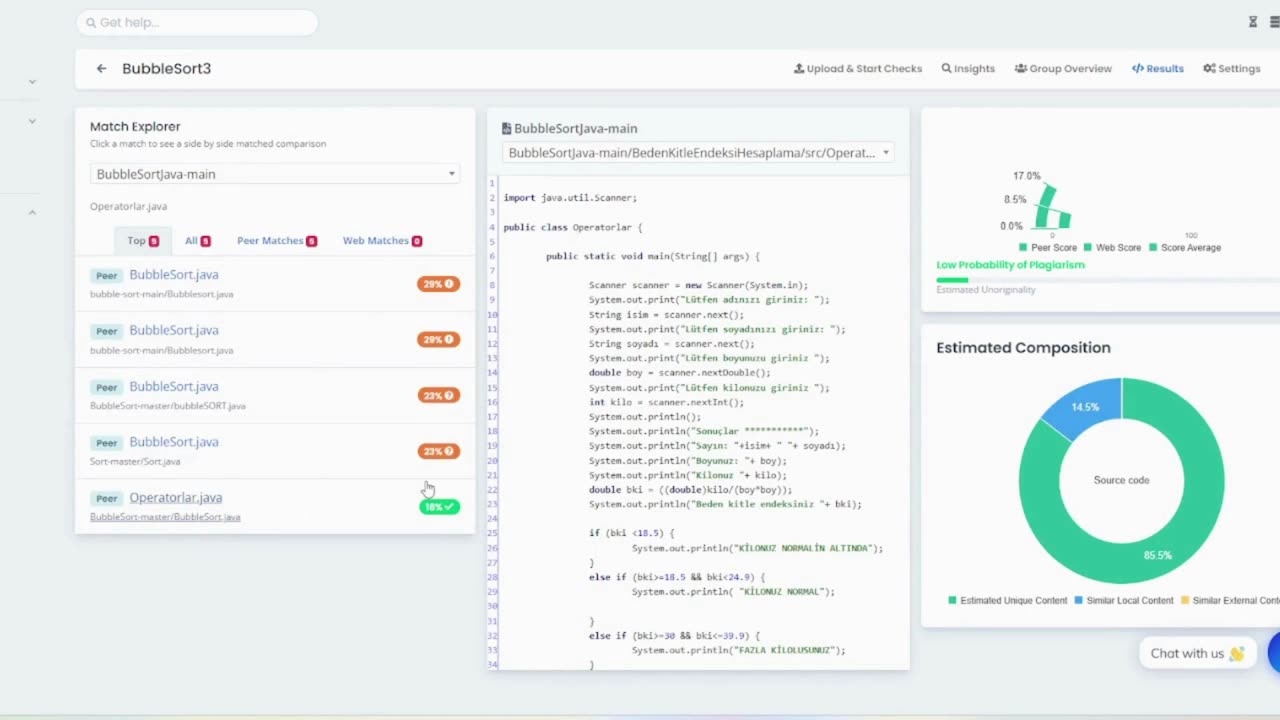The height and width of the screenshot is (720, 1280).
Task: Focus the Get help search field
Action: point(197,22)
